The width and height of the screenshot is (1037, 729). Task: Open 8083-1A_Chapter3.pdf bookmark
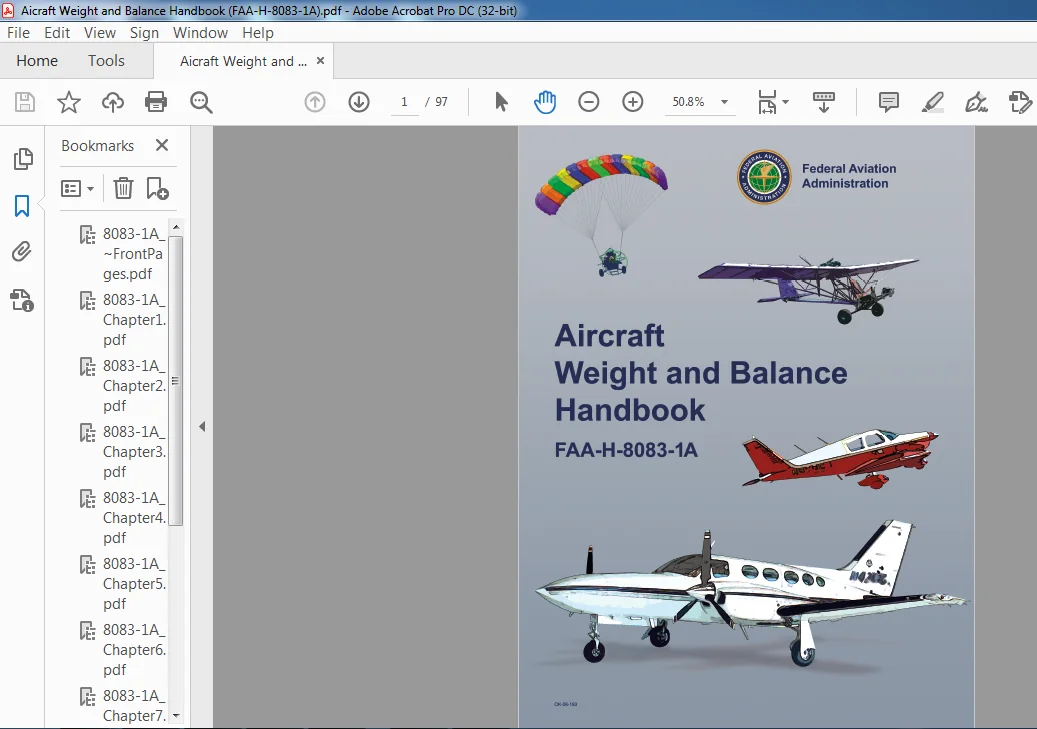[x=134, y=452]
